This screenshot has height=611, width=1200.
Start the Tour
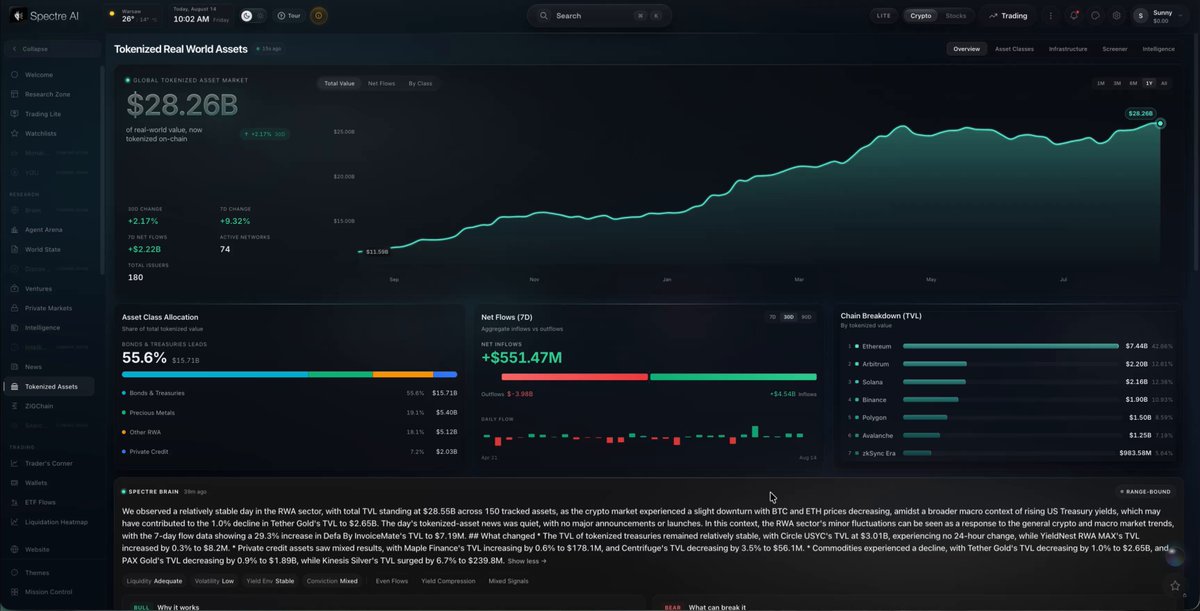coord(289,16)
